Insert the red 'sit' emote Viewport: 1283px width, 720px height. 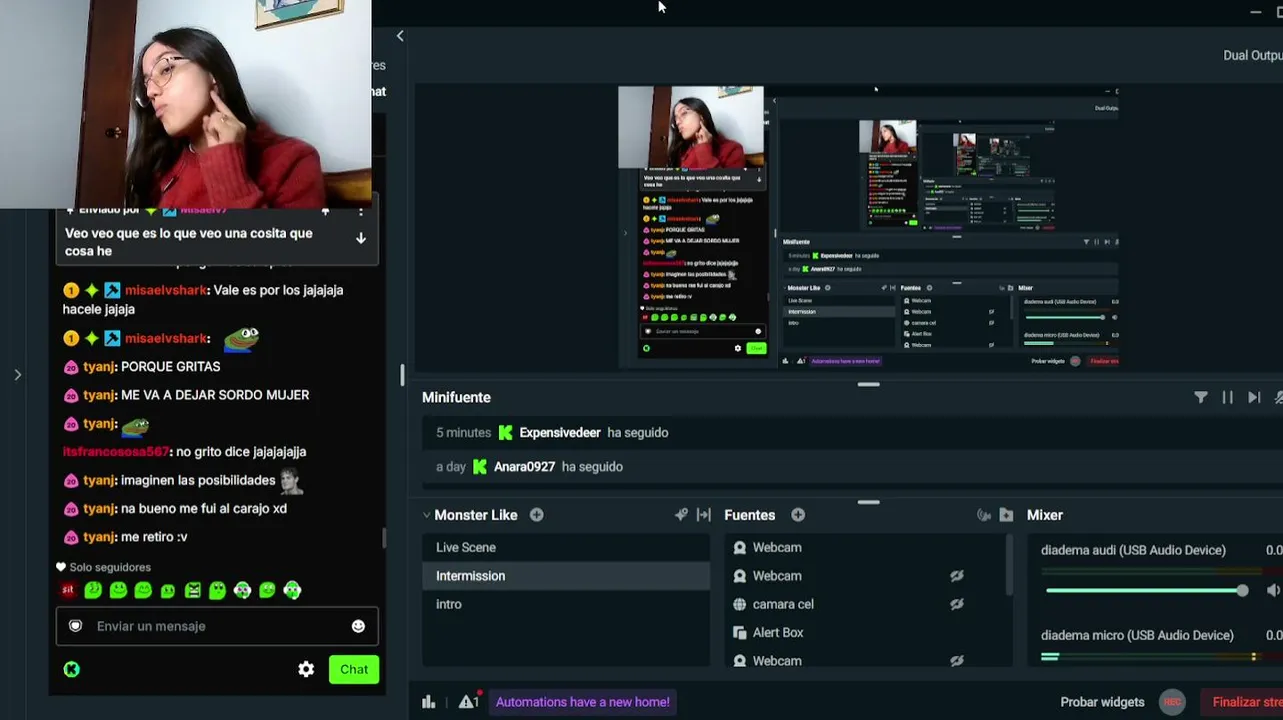pos(68,590)
